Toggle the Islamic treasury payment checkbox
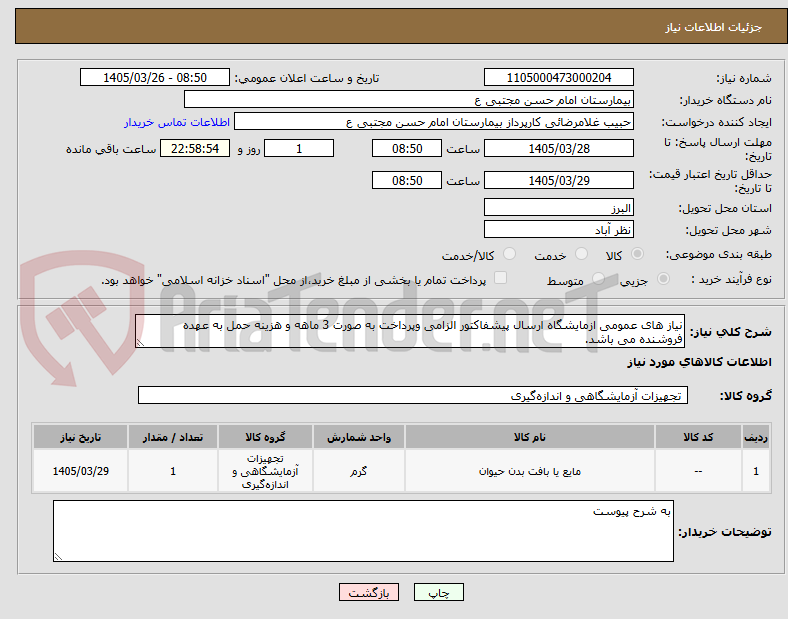788x619 pixels. 501,278
